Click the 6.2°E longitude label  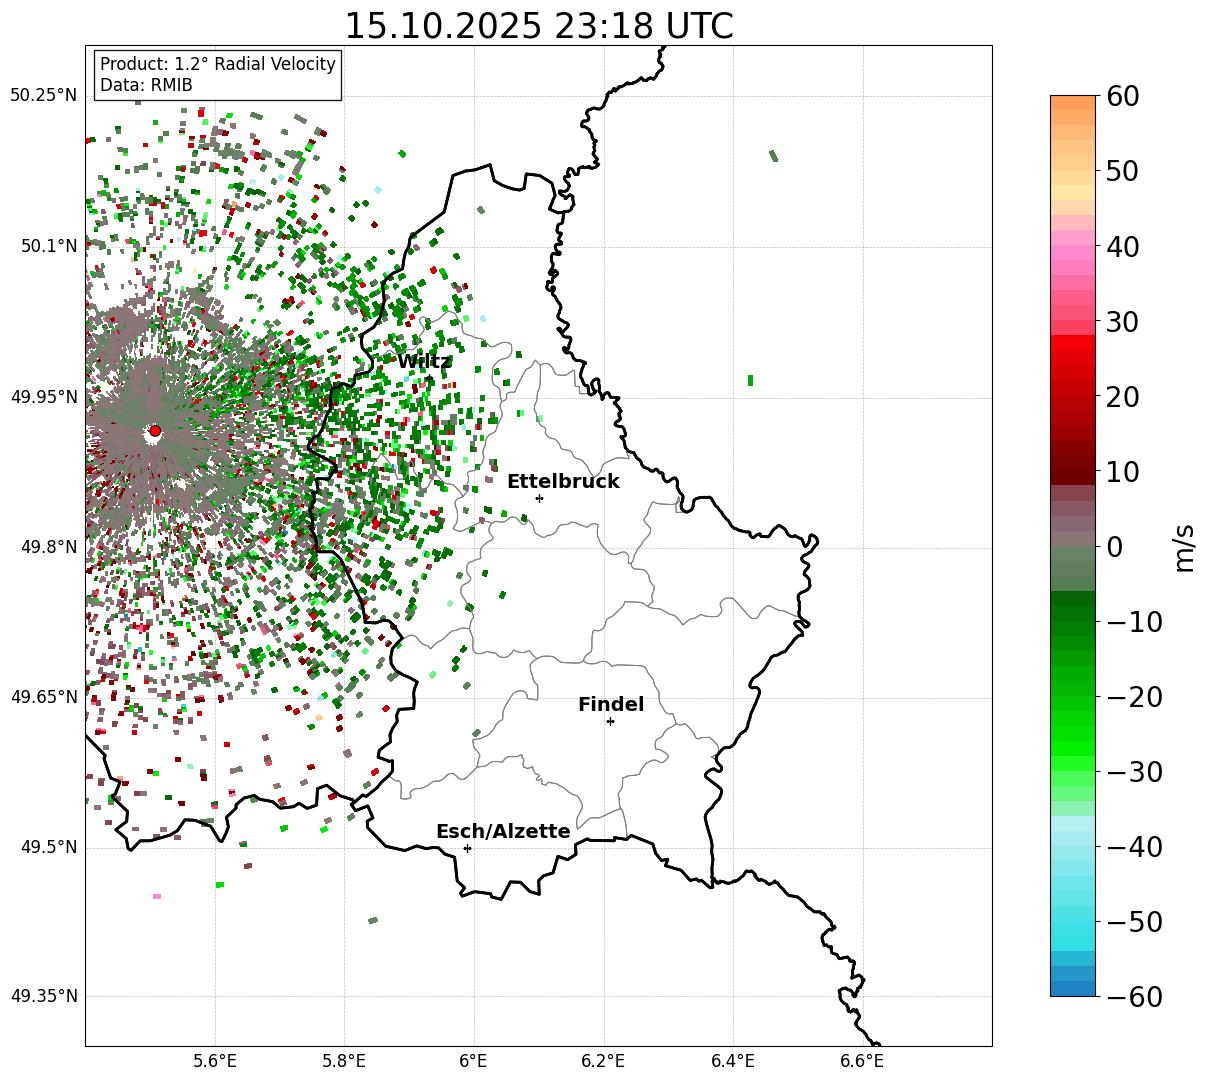click(x=604, y=1060)
